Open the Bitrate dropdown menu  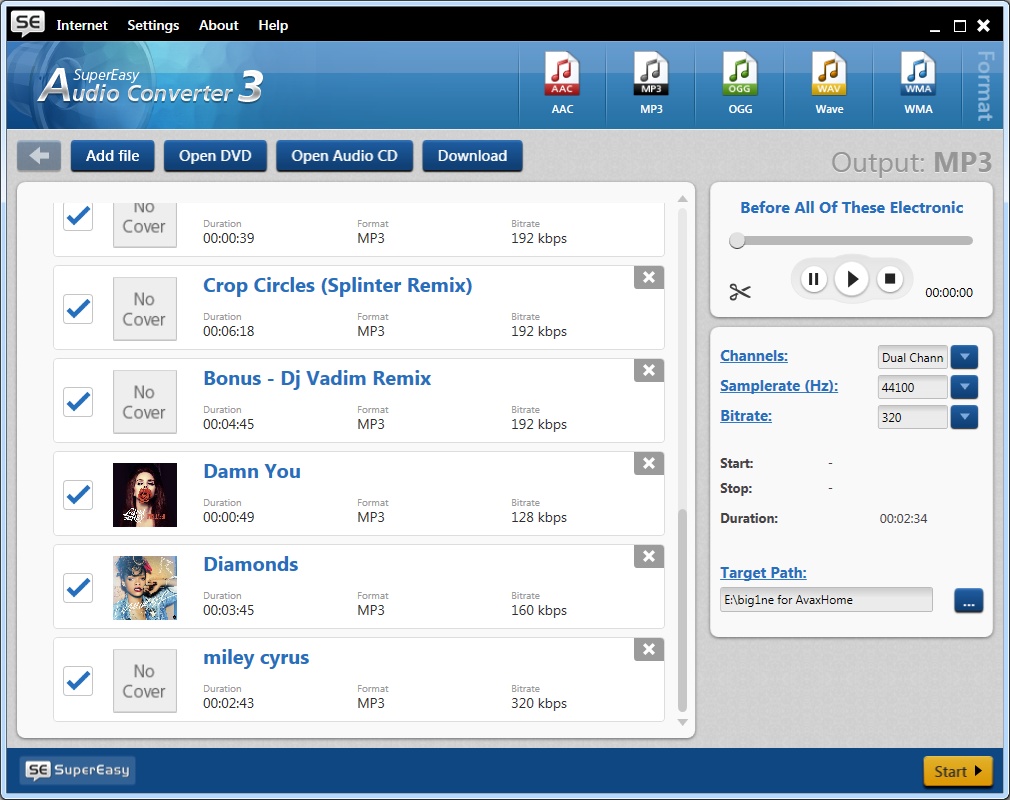click(963, 417)
